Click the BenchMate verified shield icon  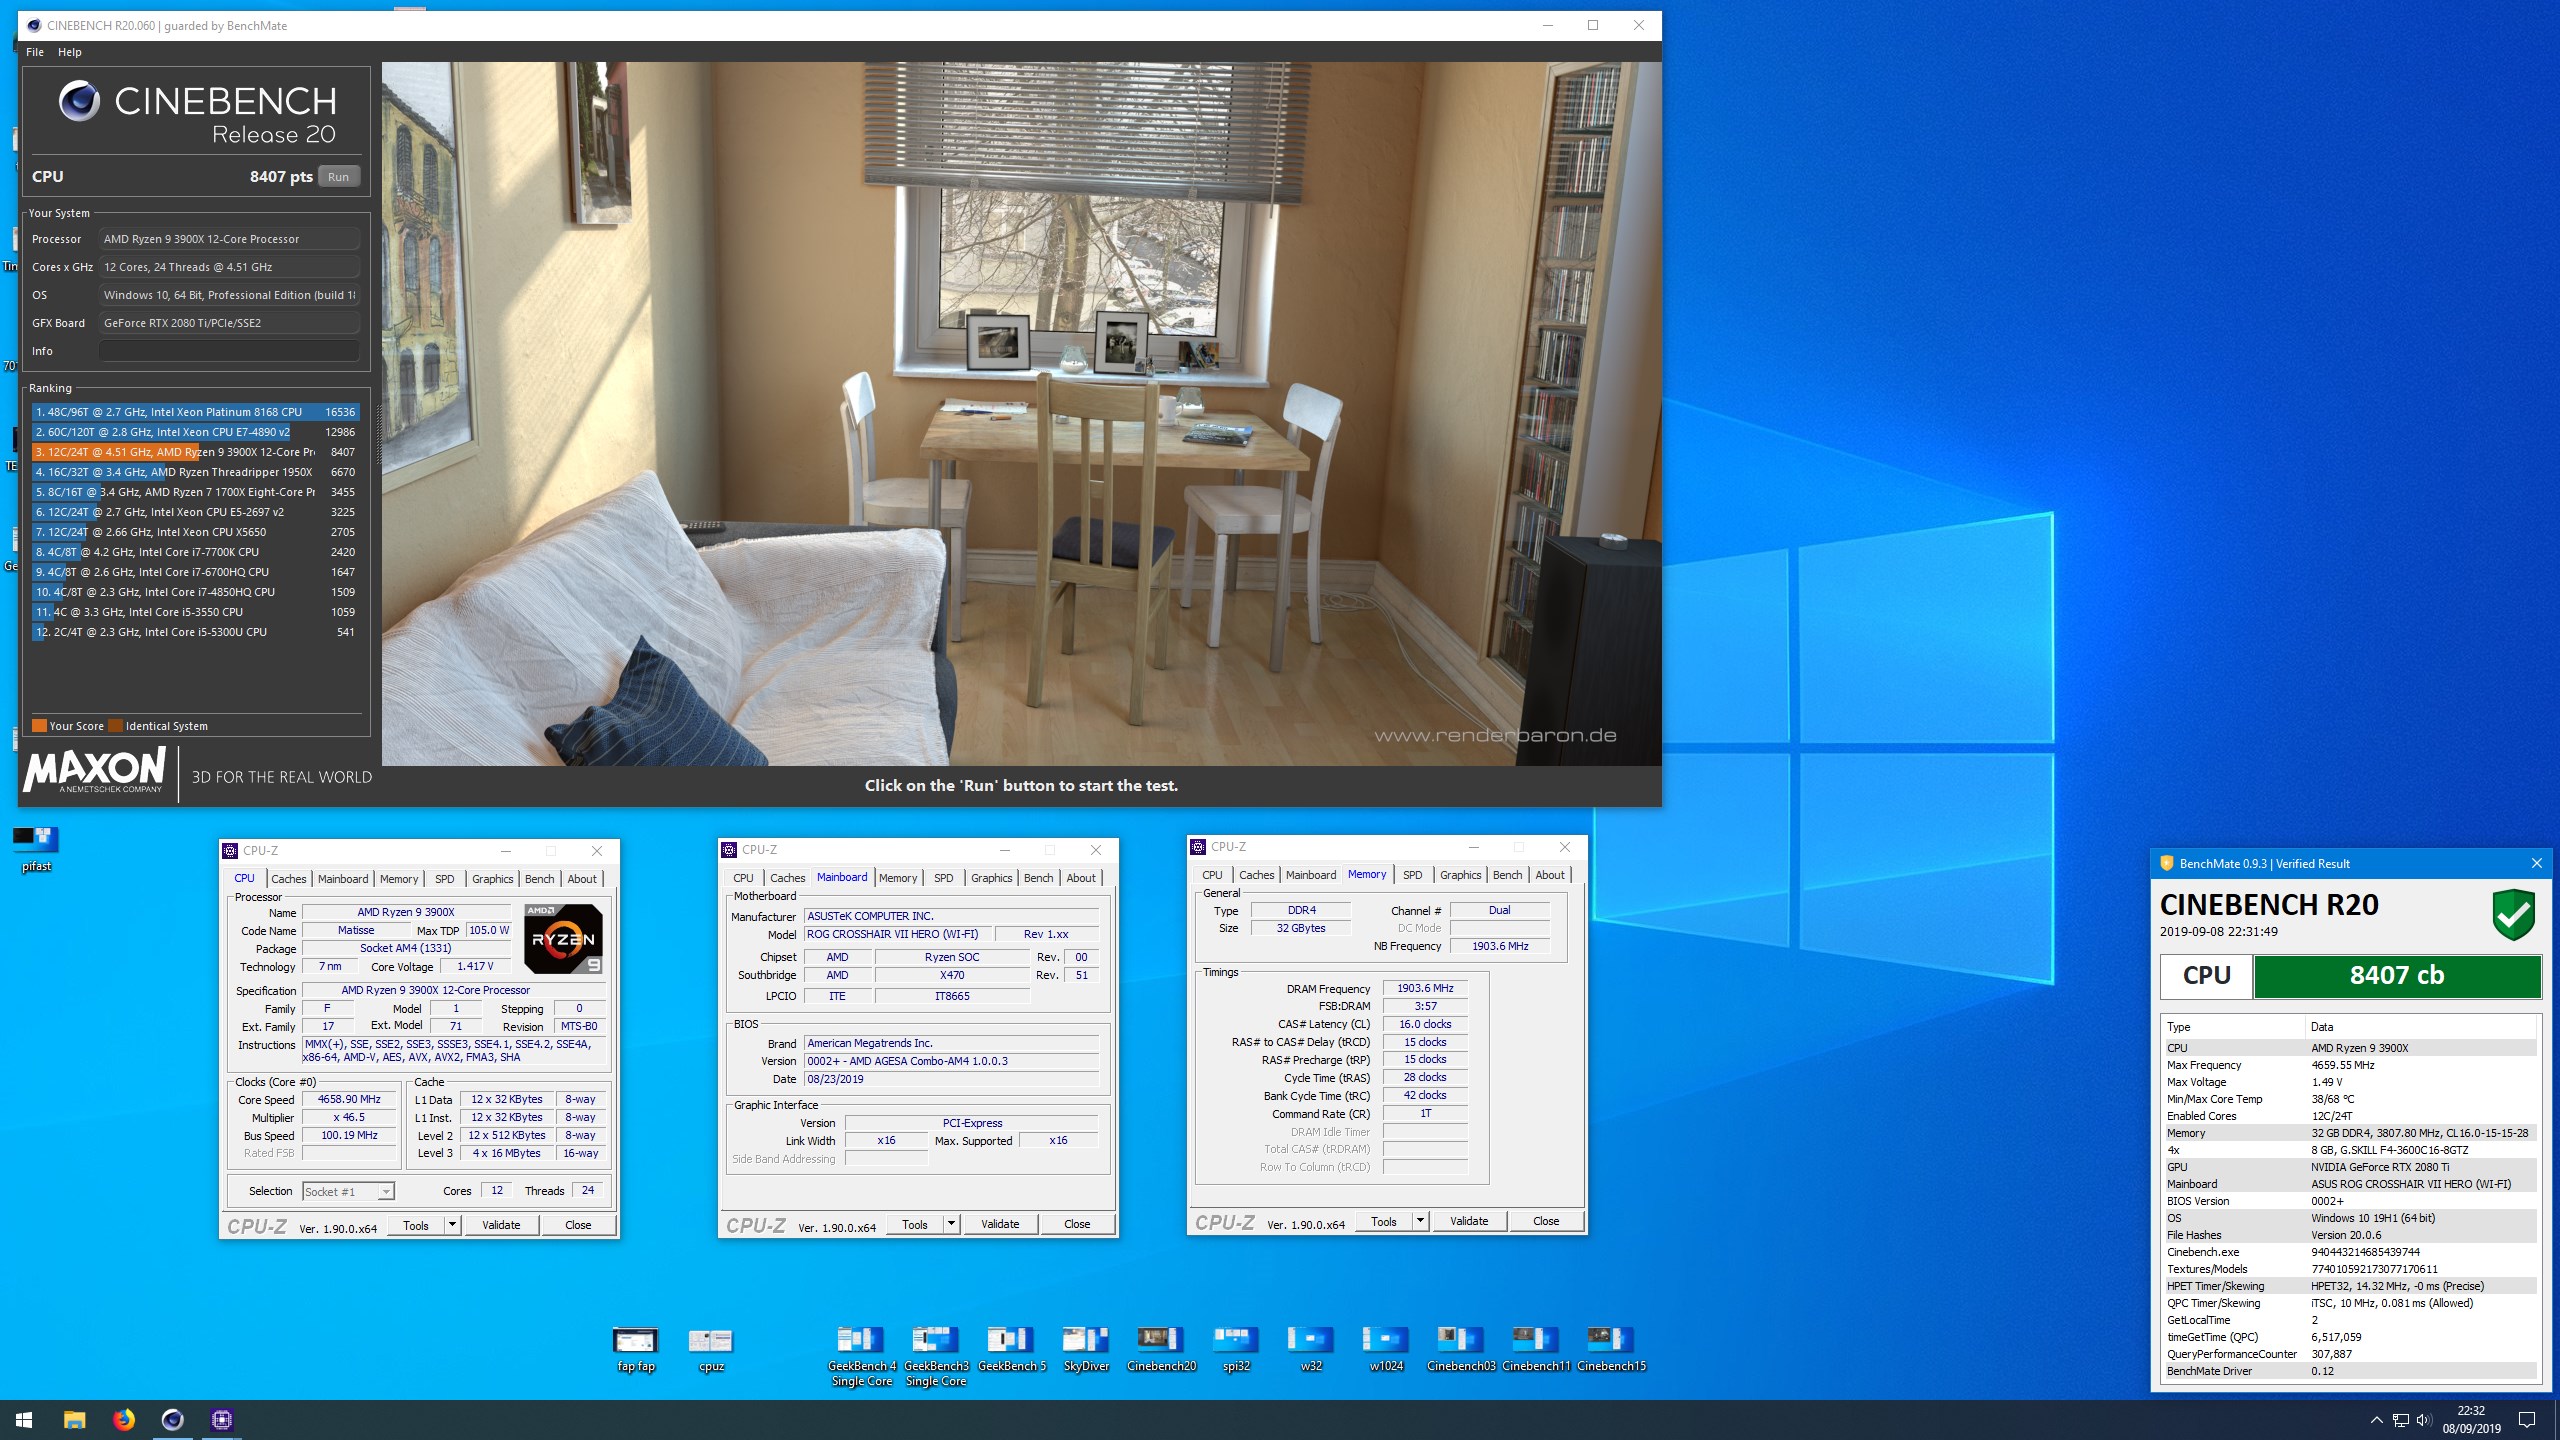click(2512, 913)
